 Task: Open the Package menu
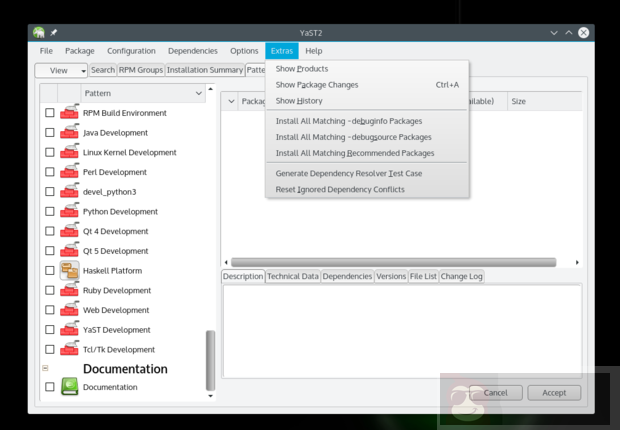[80, 51]
